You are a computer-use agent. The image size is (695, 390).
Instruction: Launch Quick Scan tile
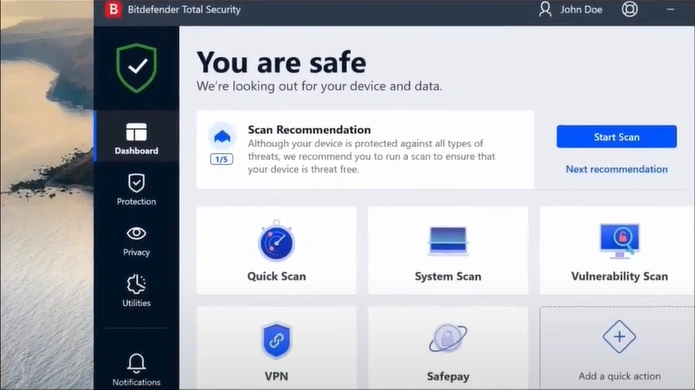pos(277,250)
